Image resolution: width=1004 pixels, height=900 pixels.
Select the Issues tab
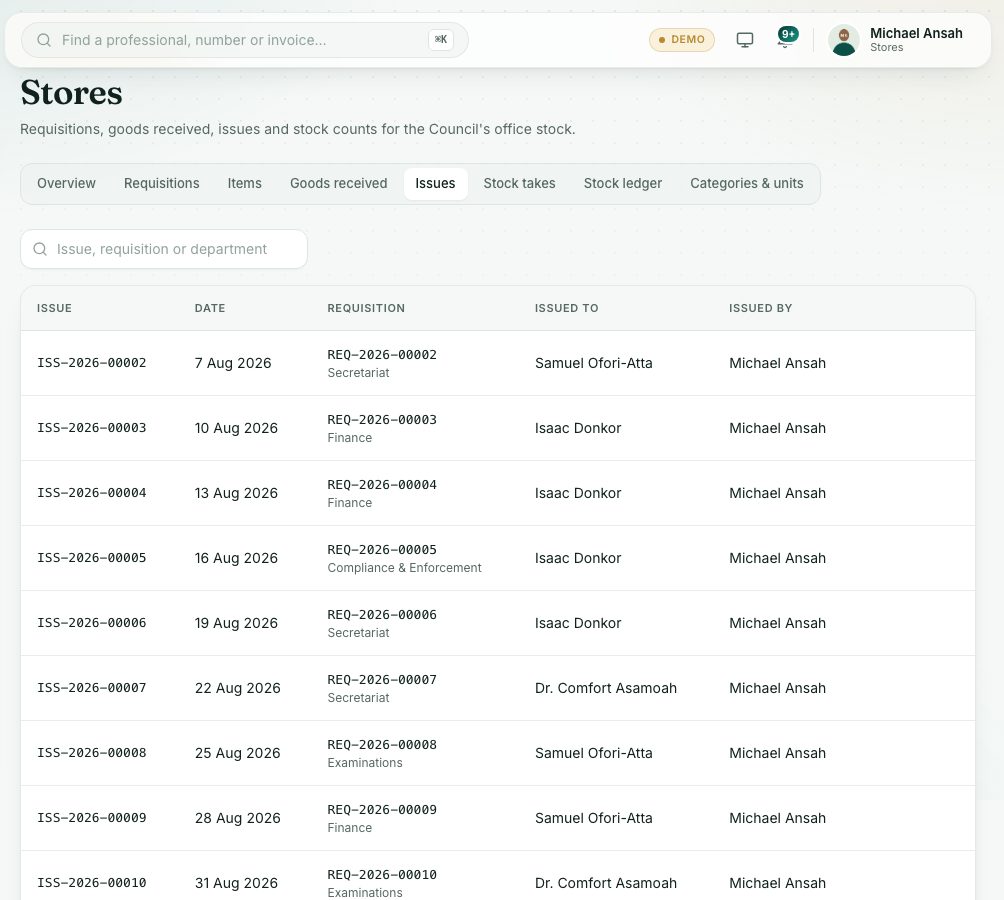(x=435, y=184)
